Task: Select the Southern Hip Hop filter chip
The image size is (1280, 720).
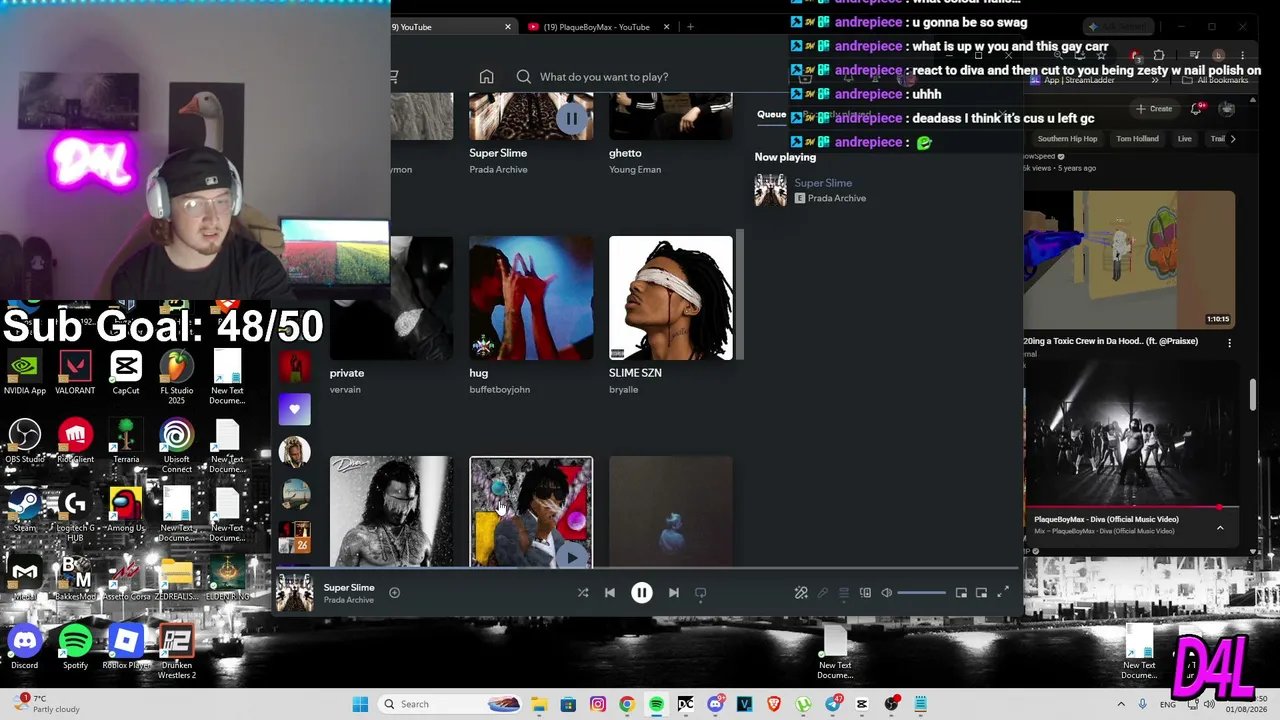Action: click(x=1067, y=139)
